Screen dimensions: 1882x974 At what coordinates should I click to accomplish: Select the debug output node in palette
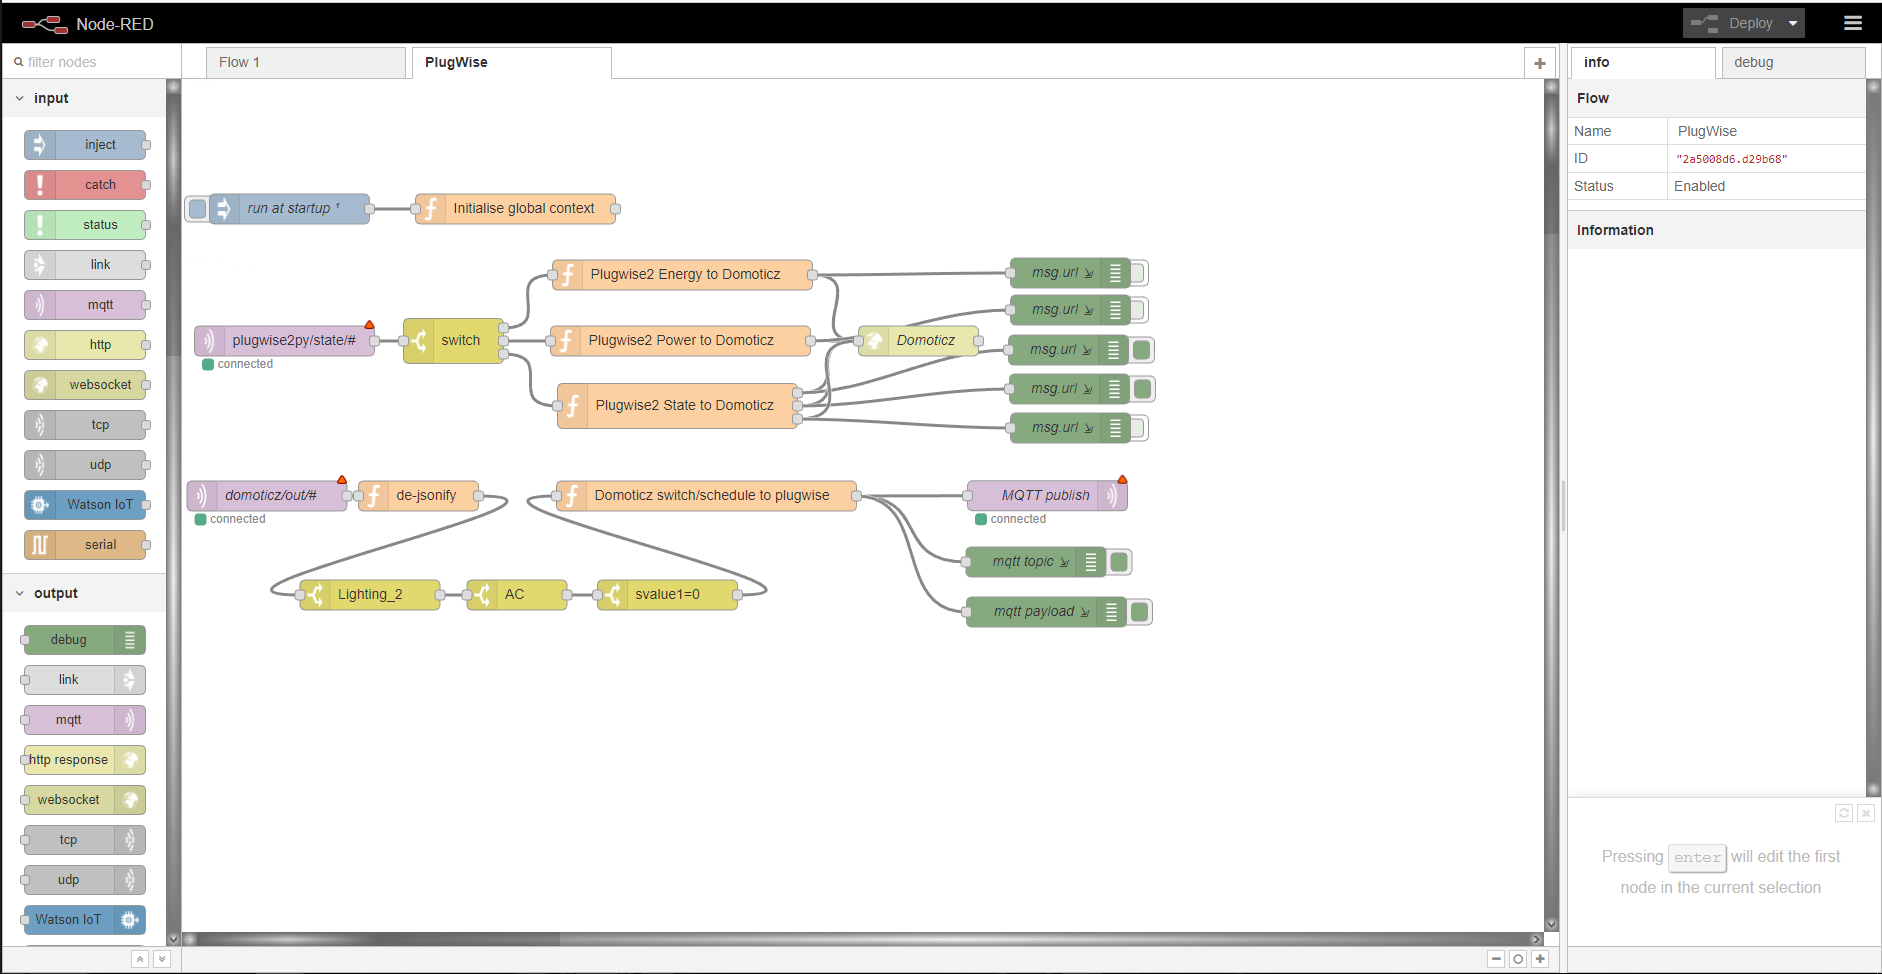[85, 640]
